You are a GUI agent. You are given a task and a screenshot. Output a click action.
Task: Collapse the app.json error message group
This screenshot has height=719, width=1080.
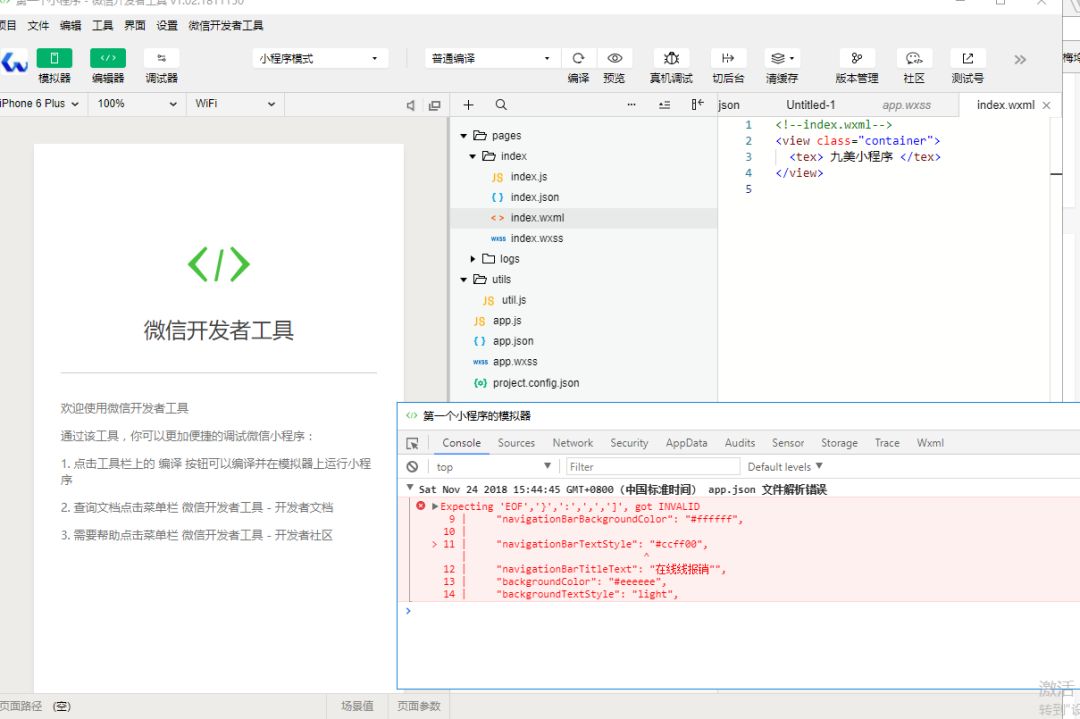(x=410, y=488)
